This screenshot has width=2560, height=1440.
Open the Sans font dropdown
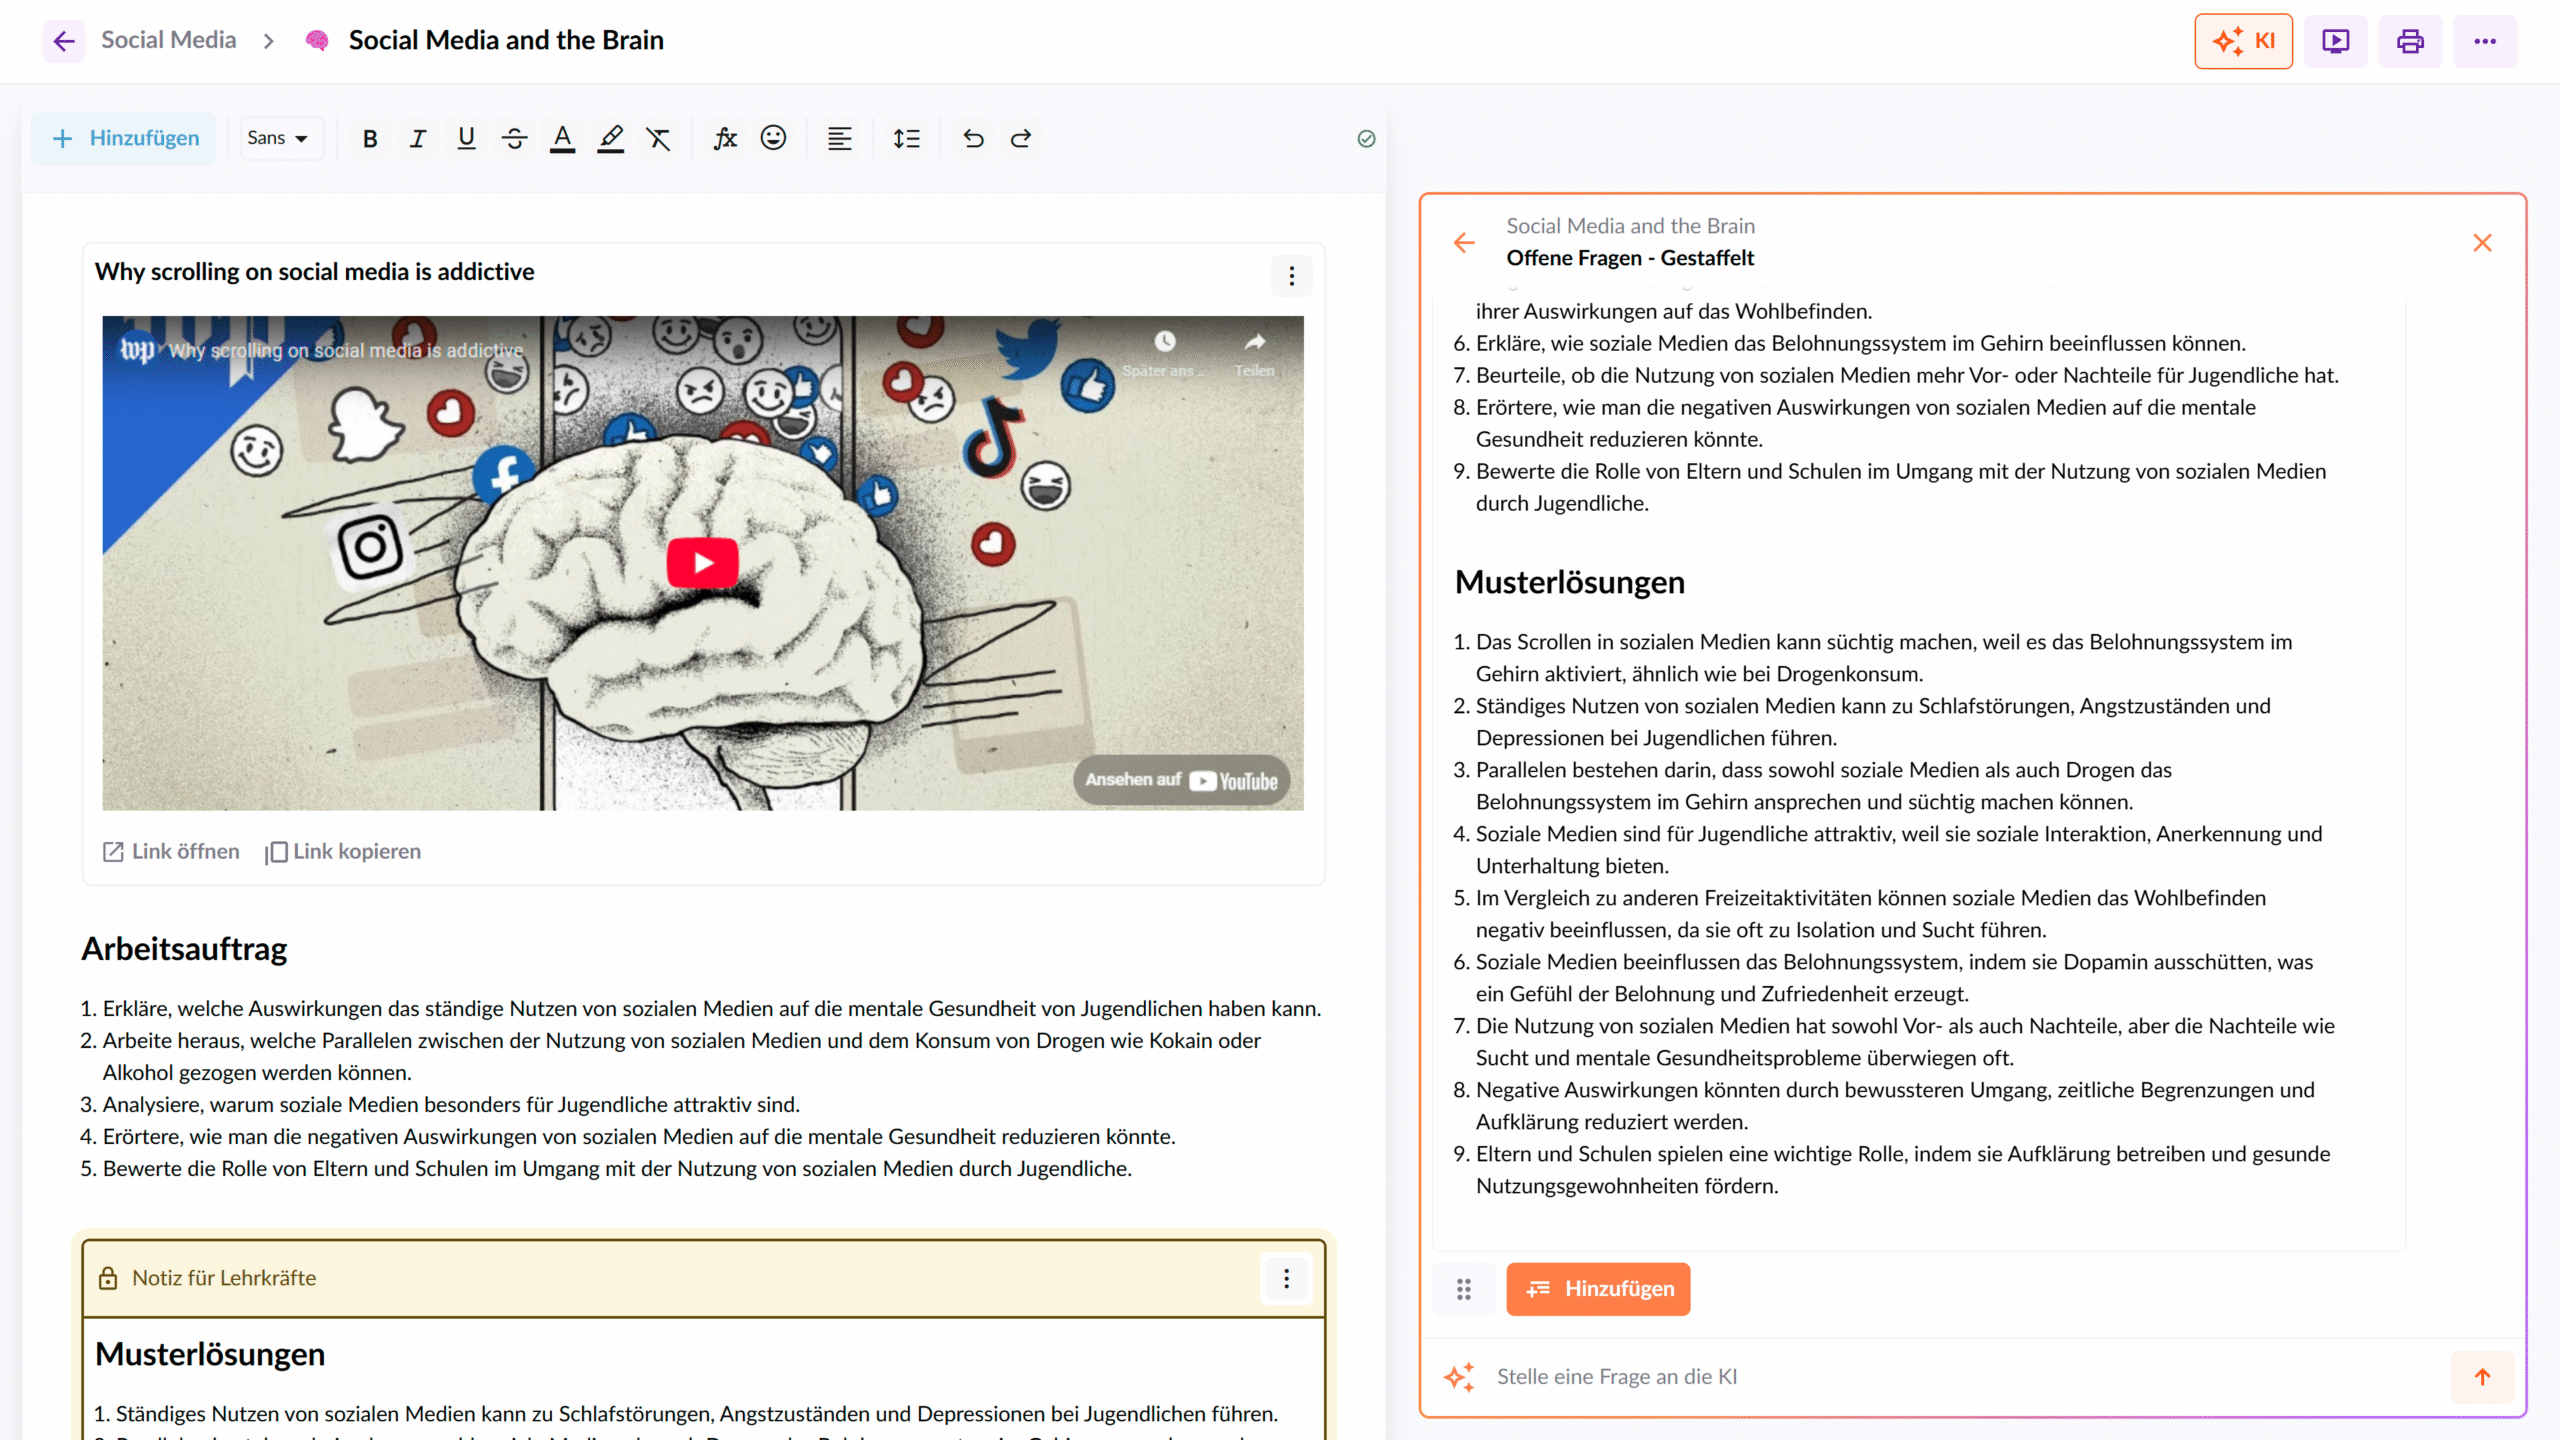tap(278, 139)
